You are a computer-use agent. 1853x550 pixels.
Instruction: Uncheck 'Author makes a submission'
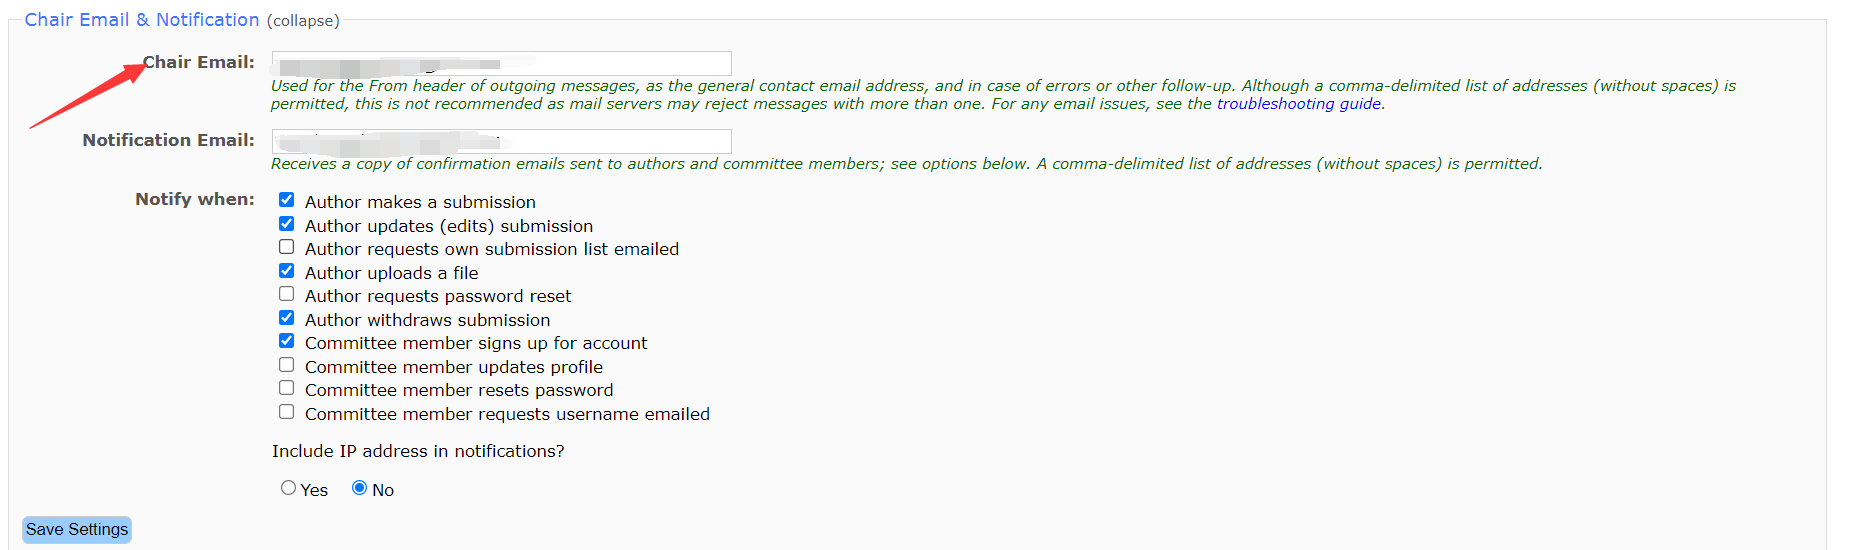tap(287, 200)
